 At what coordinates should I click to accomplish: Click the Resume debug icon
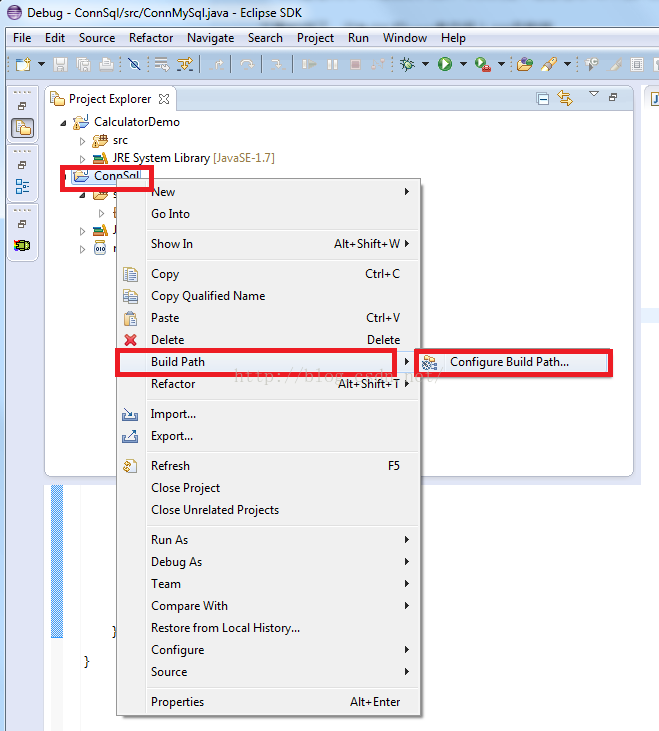pyautogui.click(x=309, y=64)
